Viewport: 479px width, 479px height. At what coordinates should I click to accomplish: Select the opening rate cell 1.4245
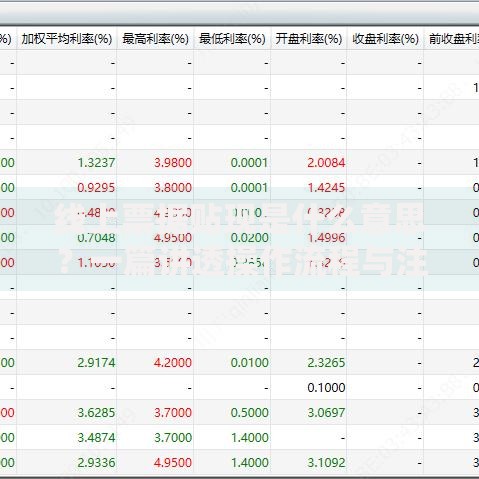[326, 188]
